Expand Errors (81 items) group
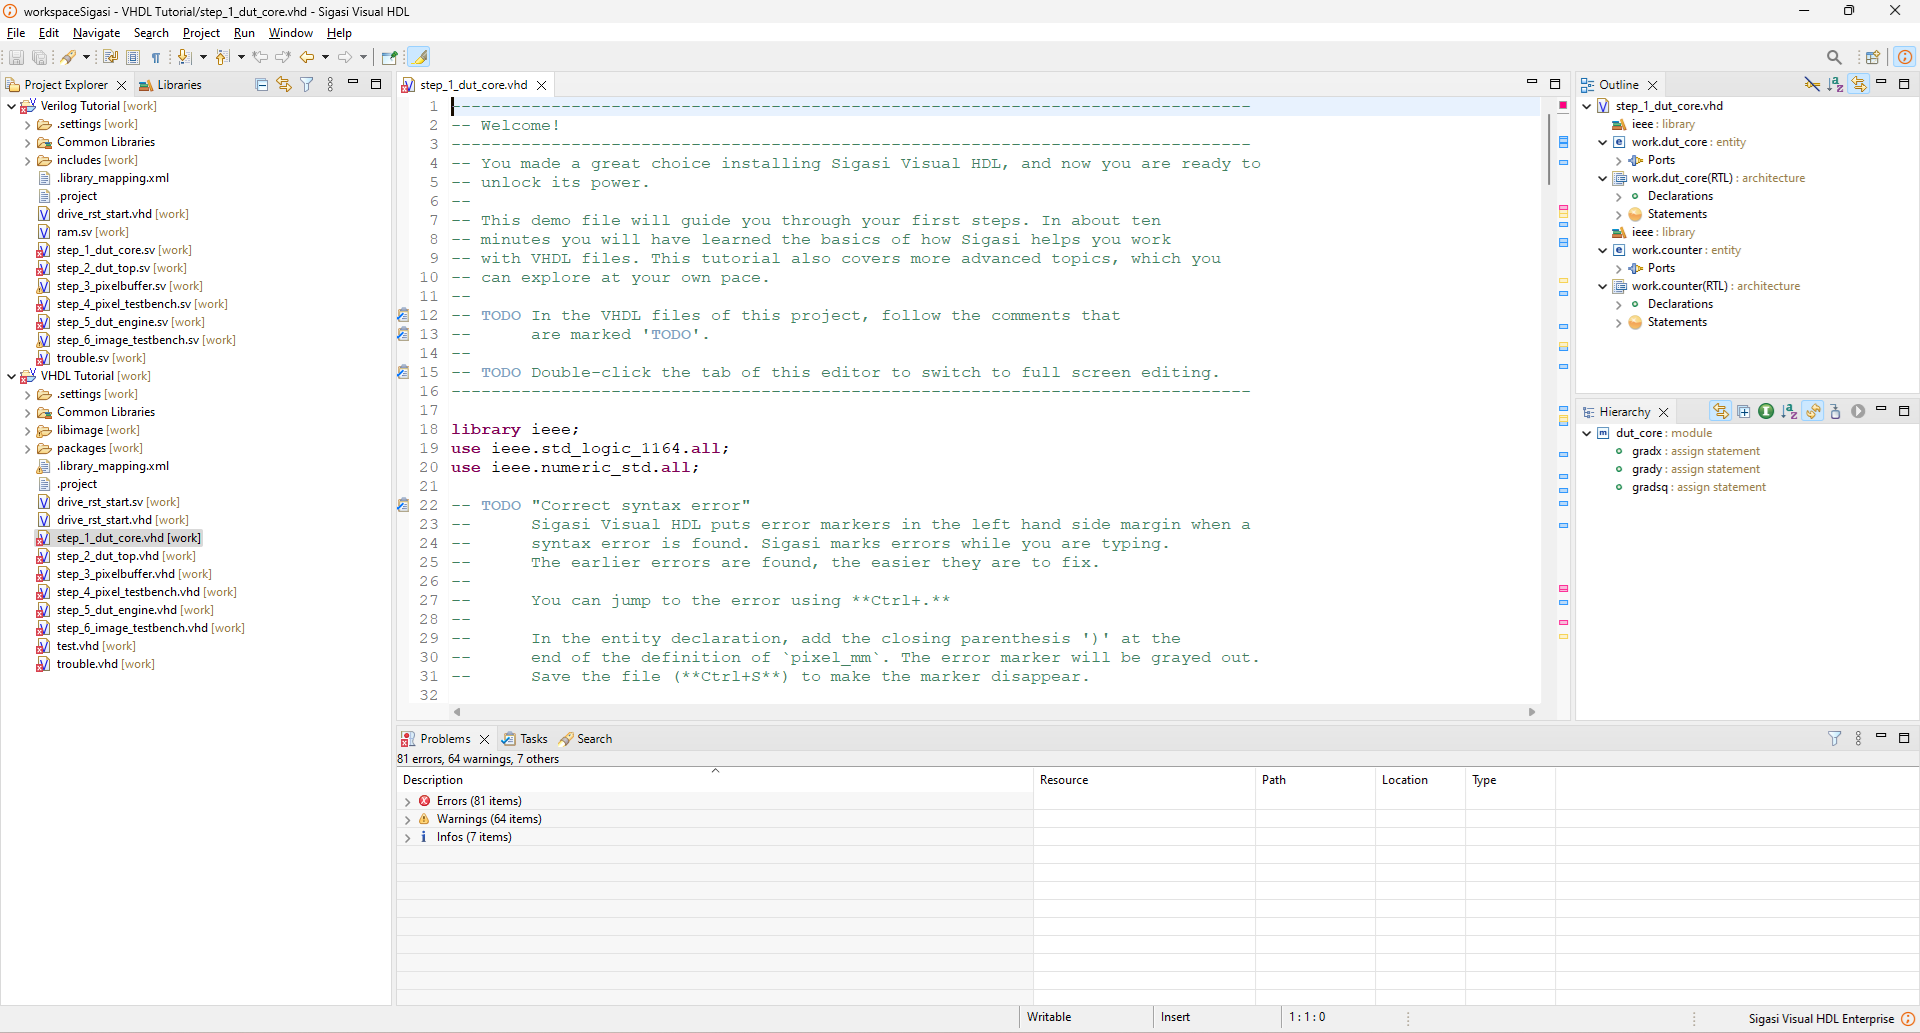The width and height of the screenshot is (1920, 1033). (x=407, y=802)
